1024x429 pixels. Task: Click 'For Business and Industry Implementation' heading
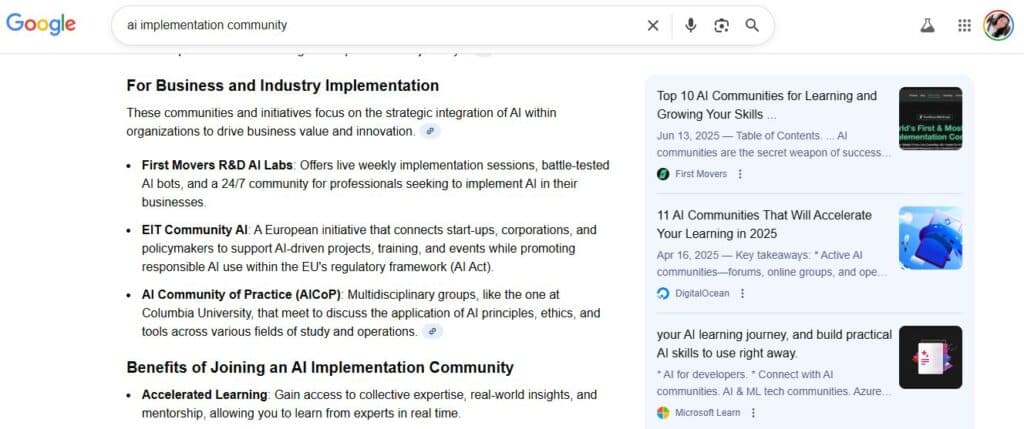tap(283, 86)
